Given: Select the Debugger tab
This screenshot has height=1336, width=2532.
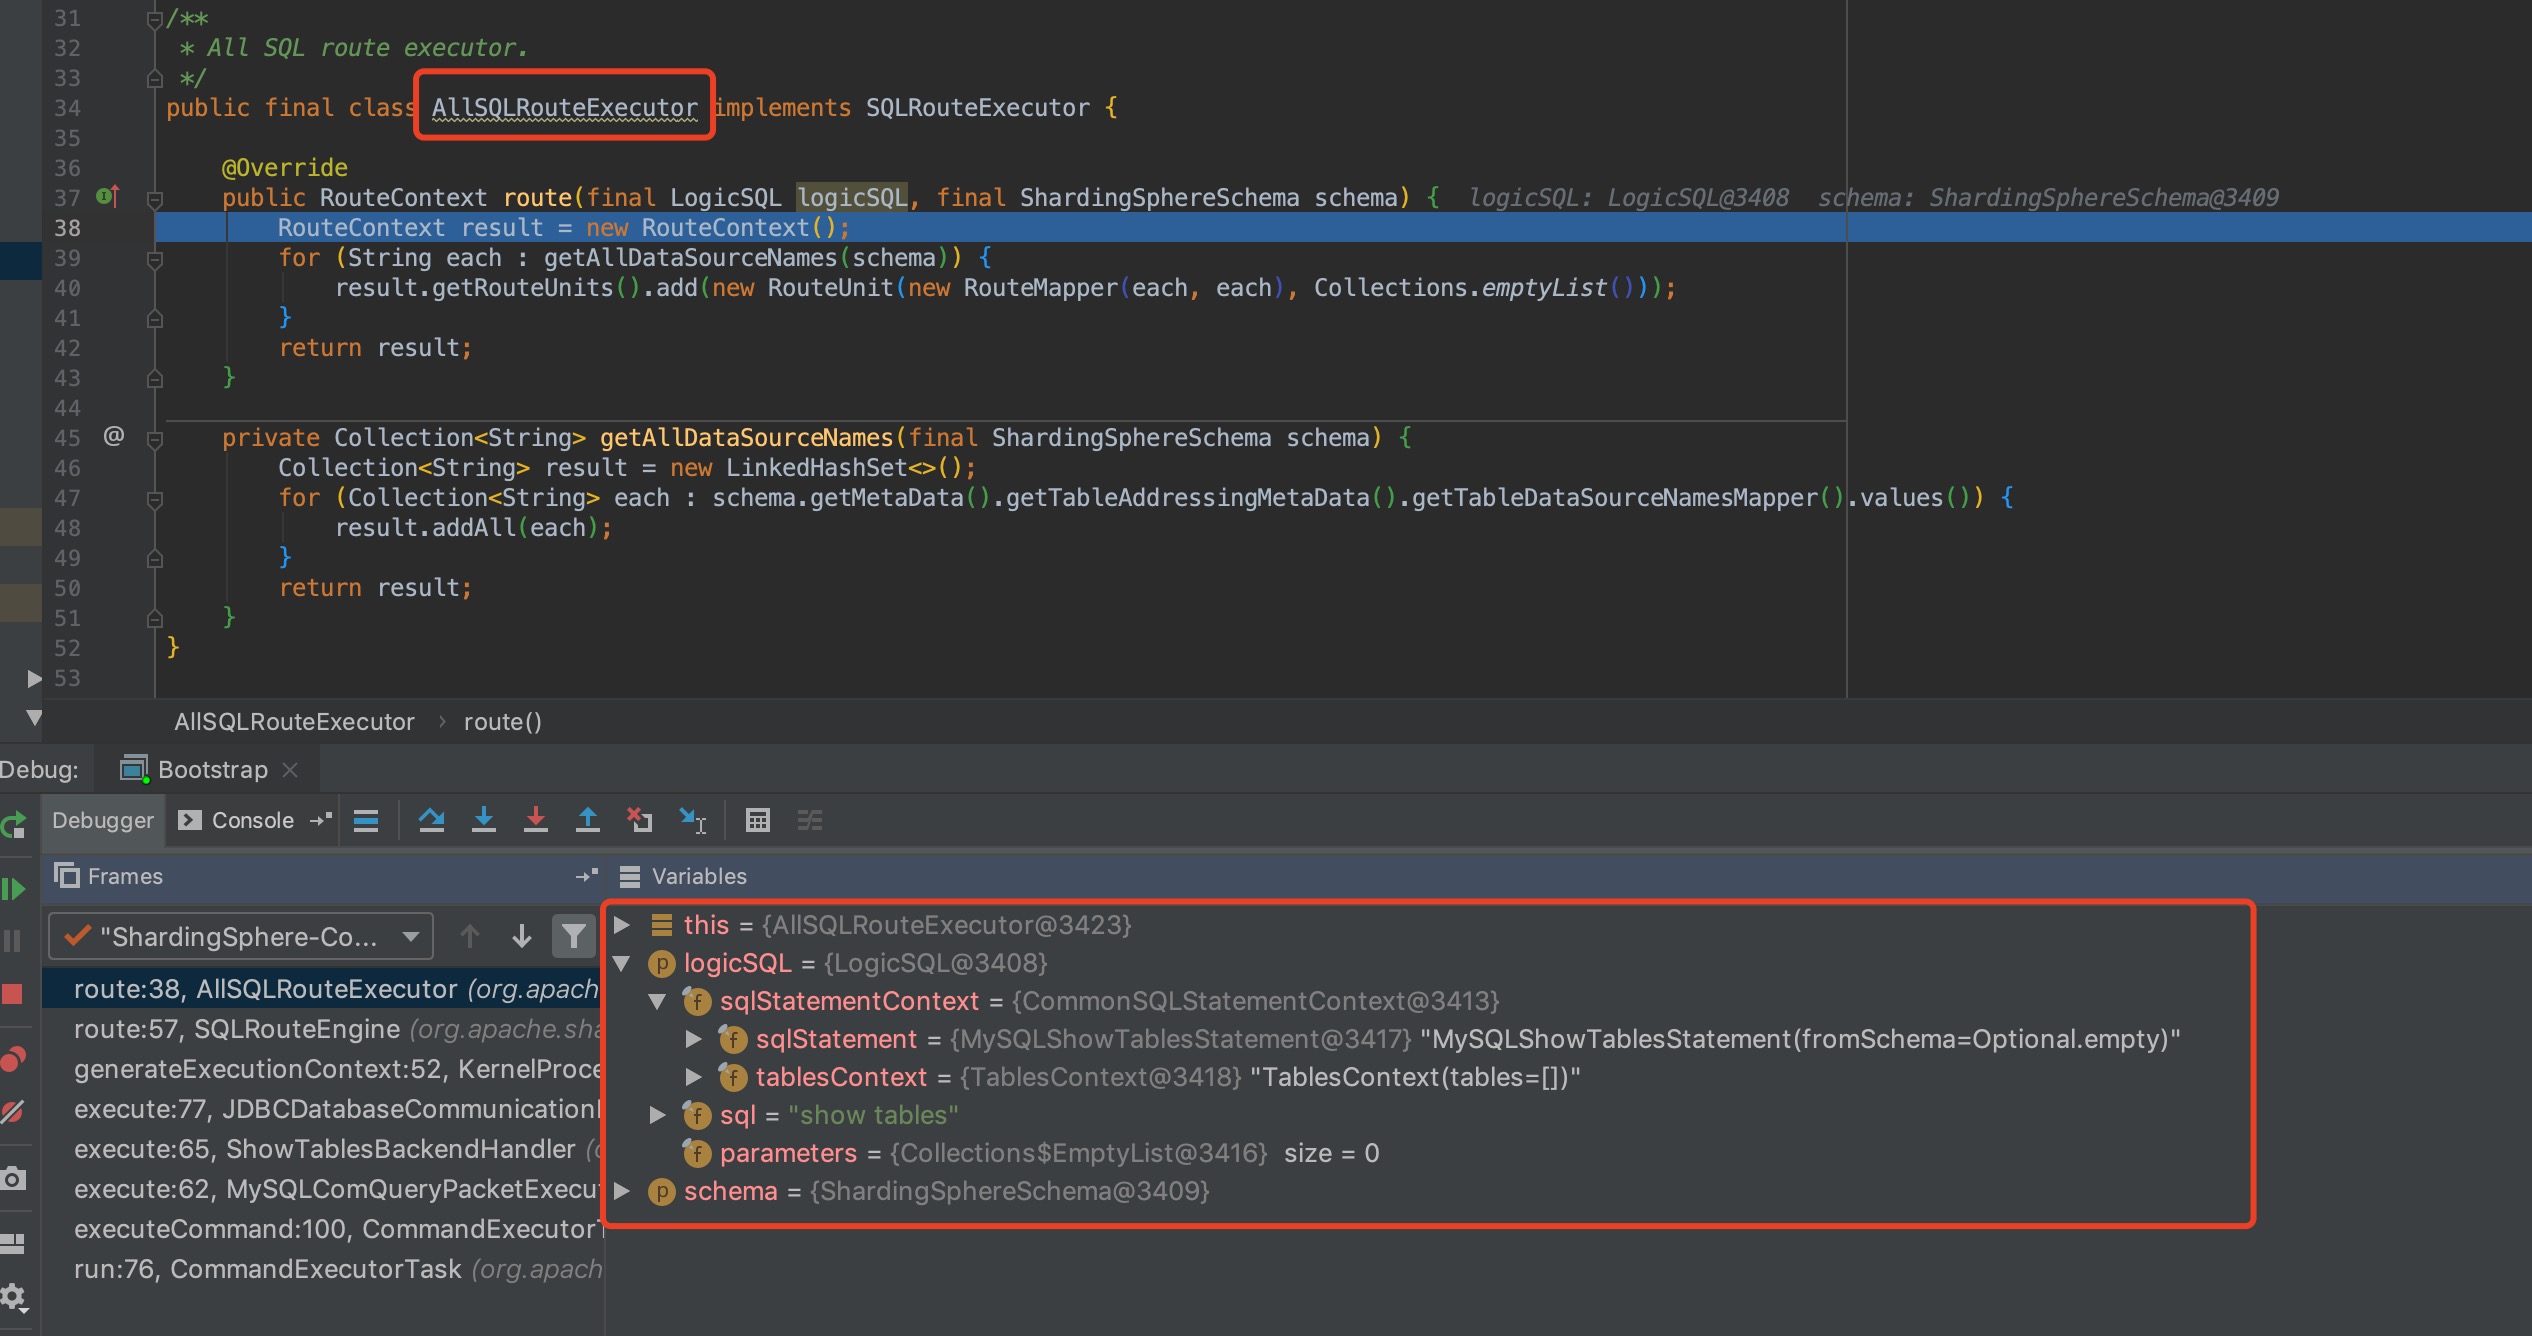Looking at the screenshot, I should tap(102, 820).
